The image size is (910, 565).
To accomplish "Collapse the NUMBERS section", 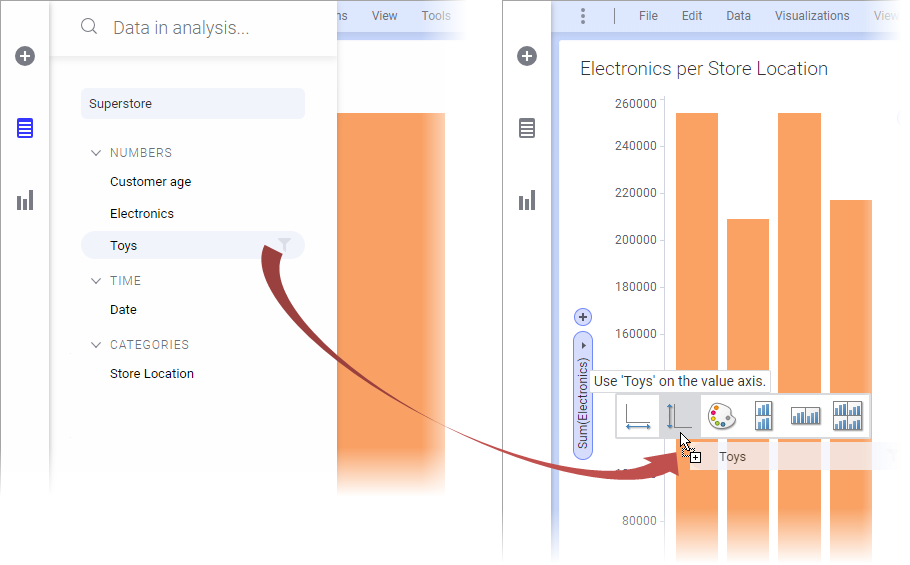I will point(96,153).
